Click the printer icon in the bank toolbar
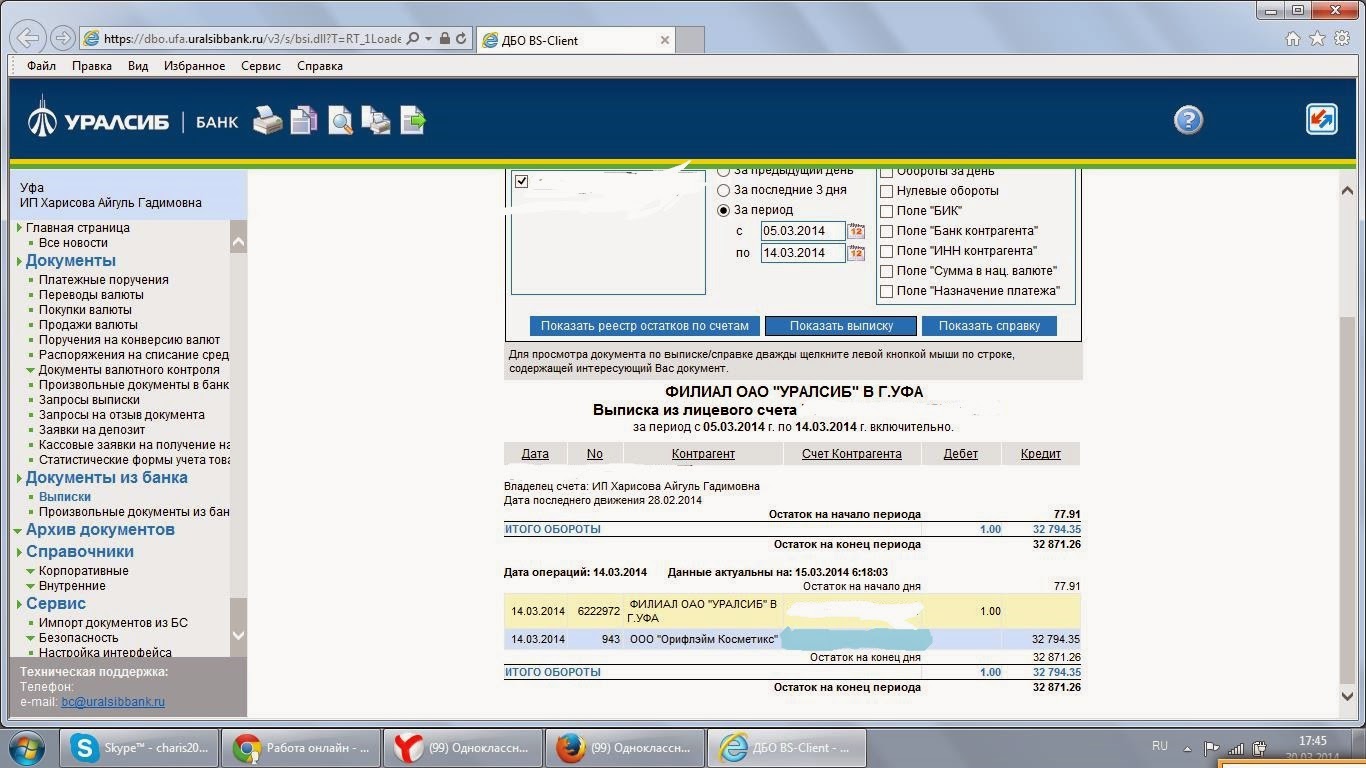1366x768 pixels. coord(267,120)
